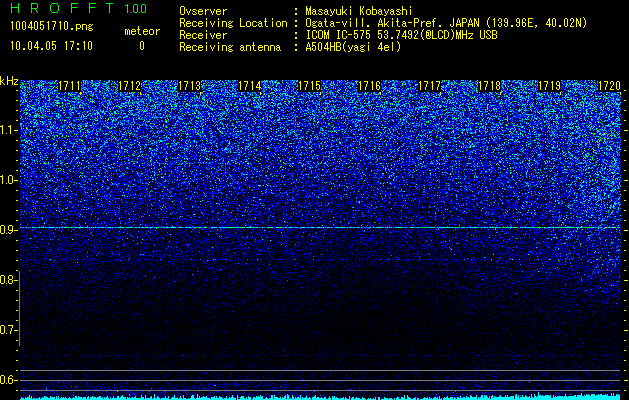Click the 0.7 frequency axis label
Viewport: 629px width, 400px height.
[8, 330]
